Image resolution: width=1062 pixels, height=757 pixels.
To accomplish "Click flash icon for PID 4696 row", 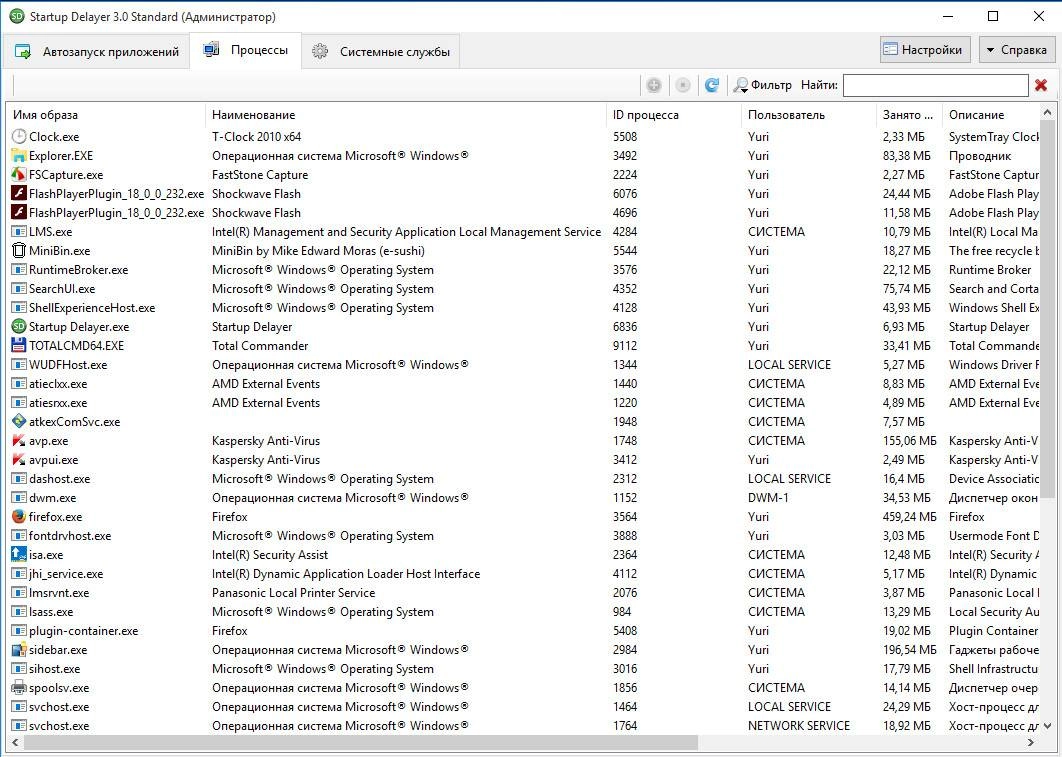I will pyautogui.click(x=19, y=213).
